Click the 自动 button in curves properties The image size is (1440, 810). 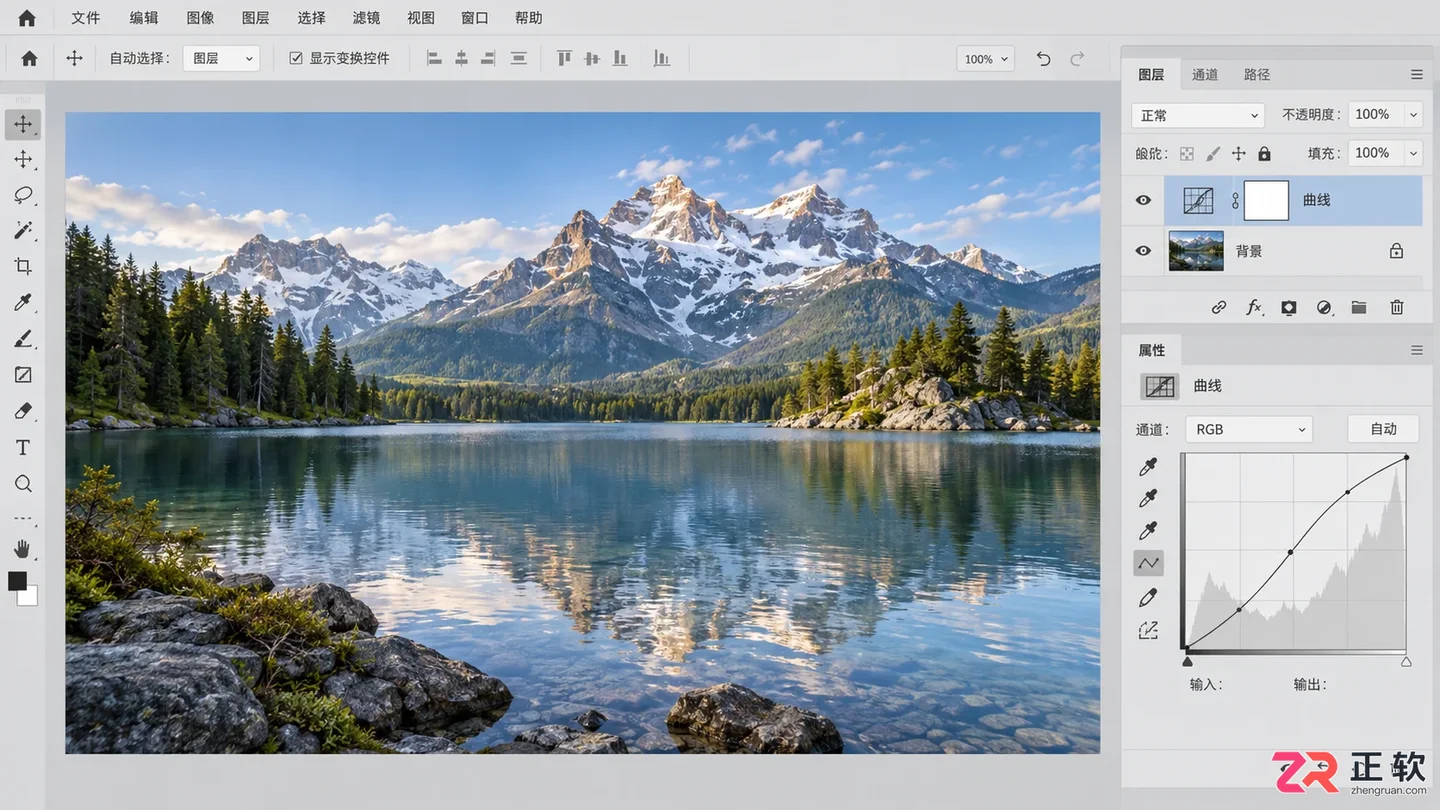pos(1384,429)
